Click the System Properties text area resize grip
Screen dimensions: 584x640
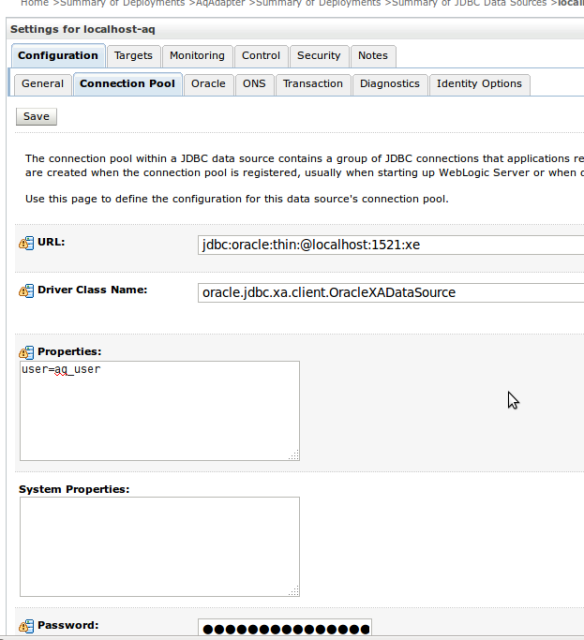[x=294, y=591]
